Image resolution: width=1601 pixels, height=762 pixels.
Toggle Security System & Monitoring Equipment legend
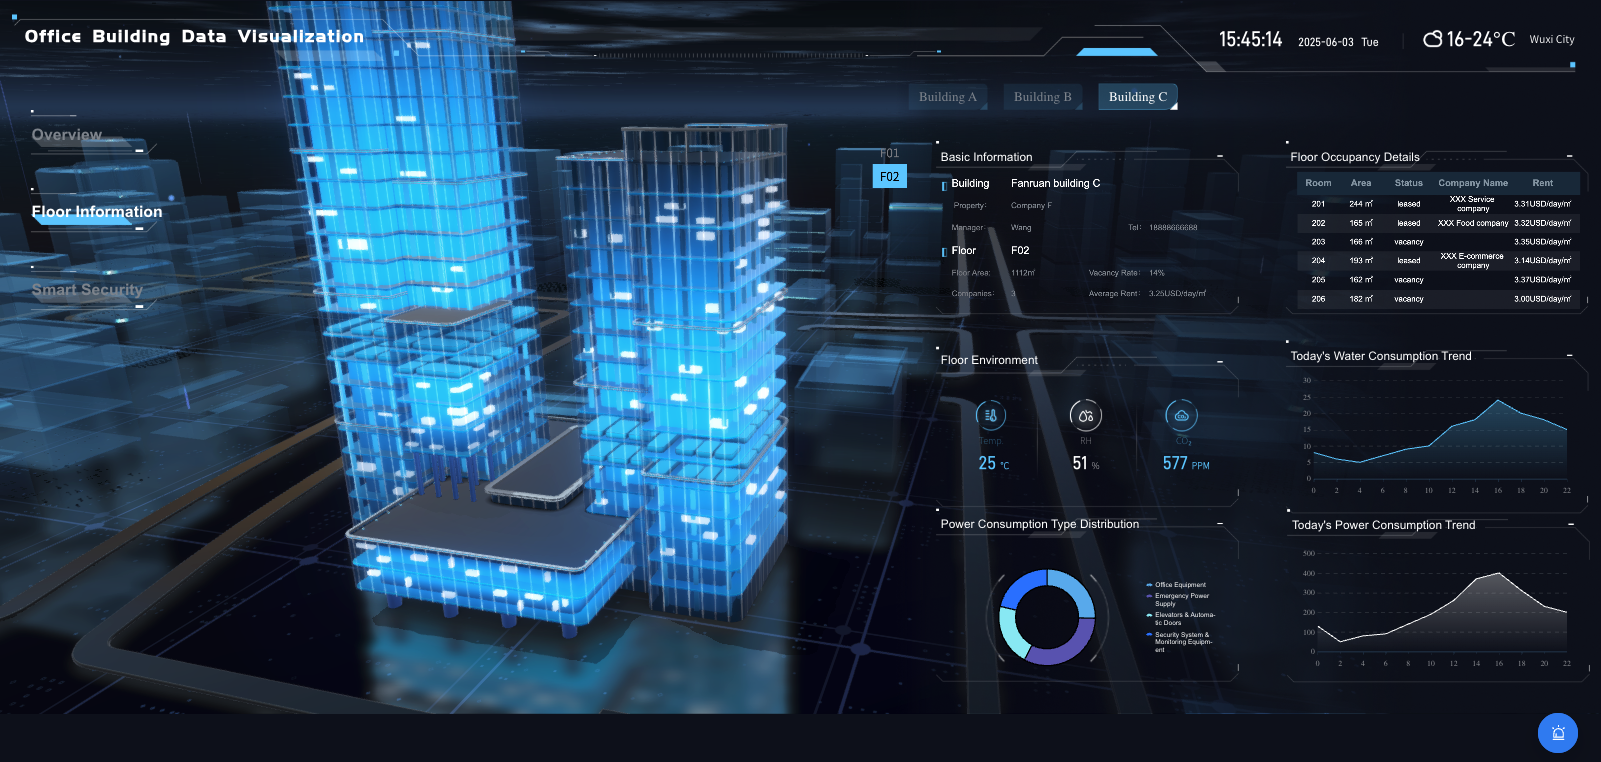click(x=1180, y=642)
